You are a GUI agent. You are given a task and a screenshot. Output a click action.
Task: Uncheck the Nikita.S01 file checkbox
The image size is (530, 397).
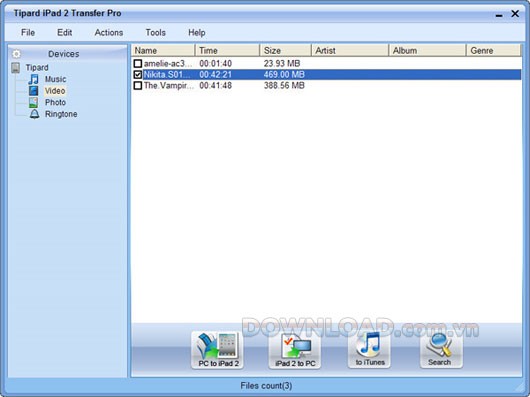[138, 74]
